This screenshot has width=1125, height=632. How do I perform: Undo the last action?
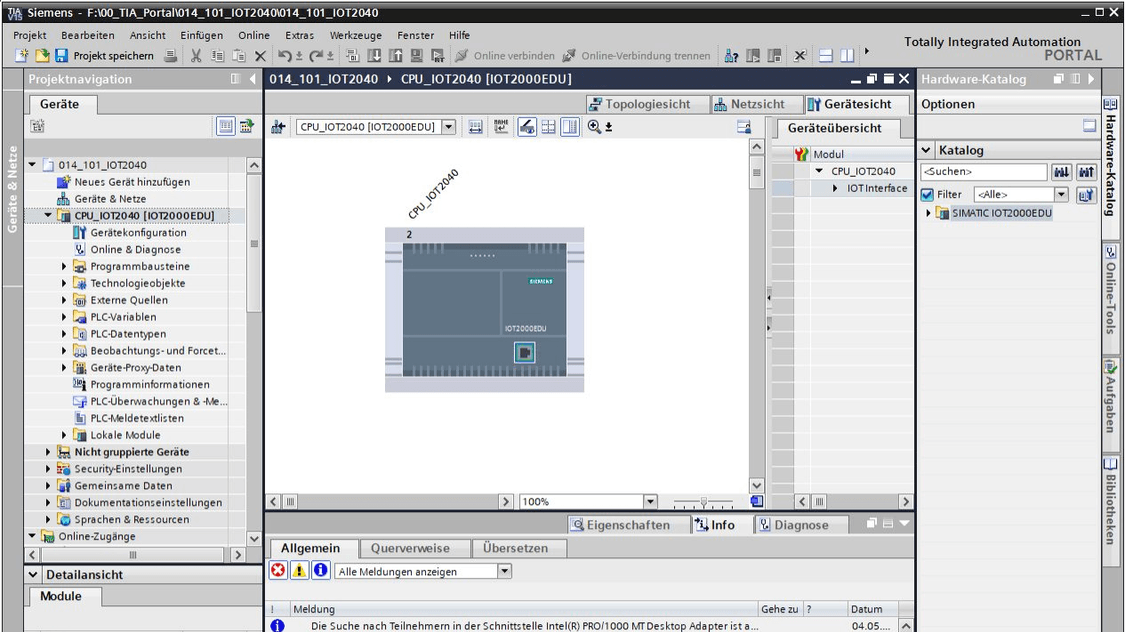click(285, 55)
